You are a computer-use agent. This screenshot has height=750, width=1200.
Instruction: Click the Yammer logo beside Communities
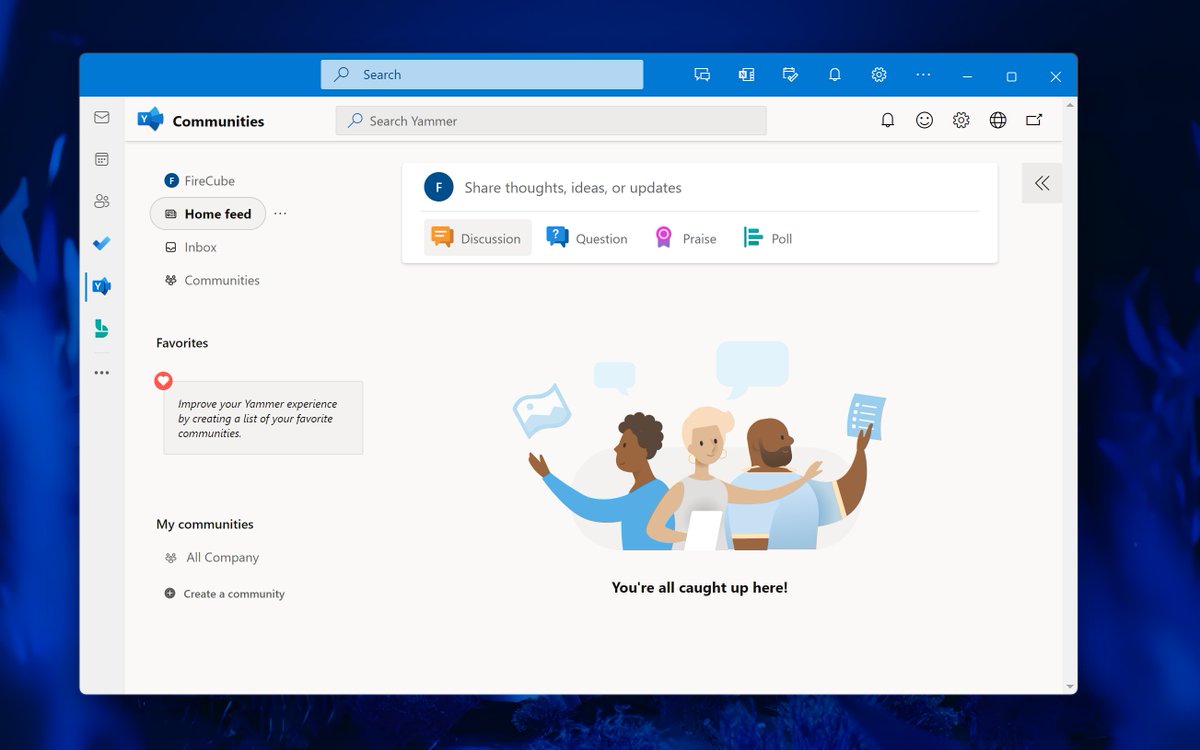pyautogui.click(x=150, y=119)
